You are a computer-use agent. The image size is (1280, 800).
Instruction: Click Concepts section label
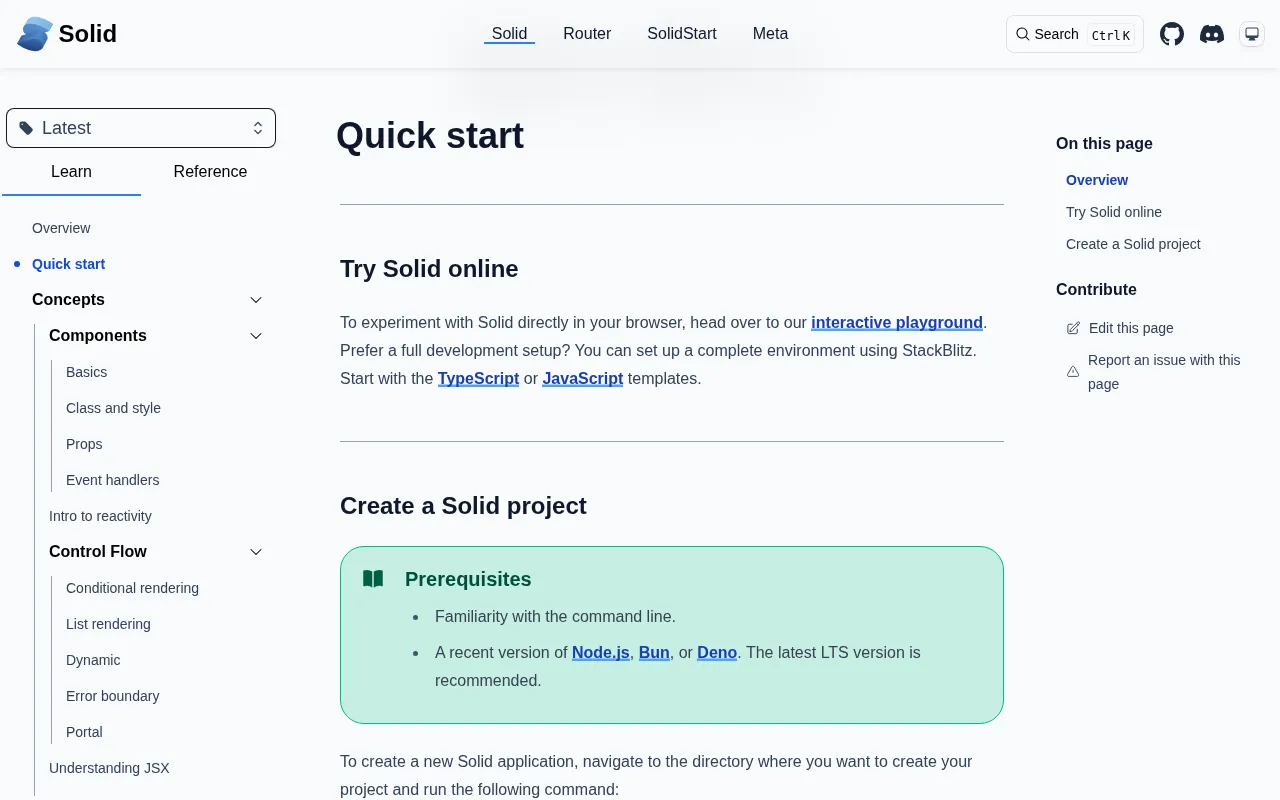[68, 300]
